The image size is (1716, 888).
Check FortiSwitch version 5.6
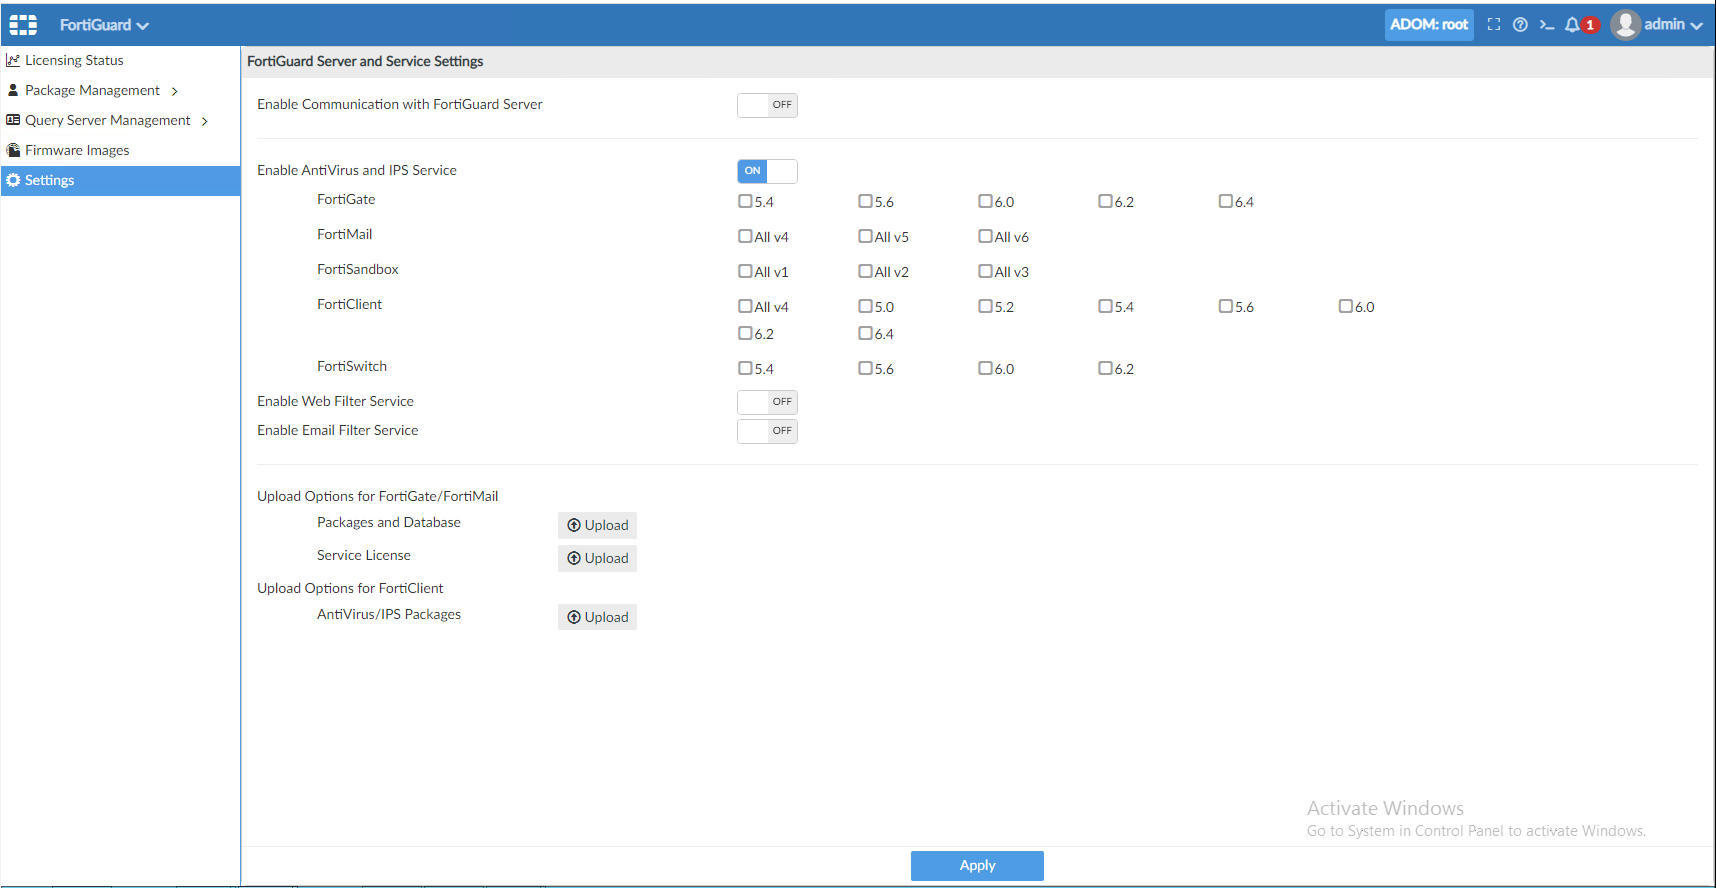point(865,368)
